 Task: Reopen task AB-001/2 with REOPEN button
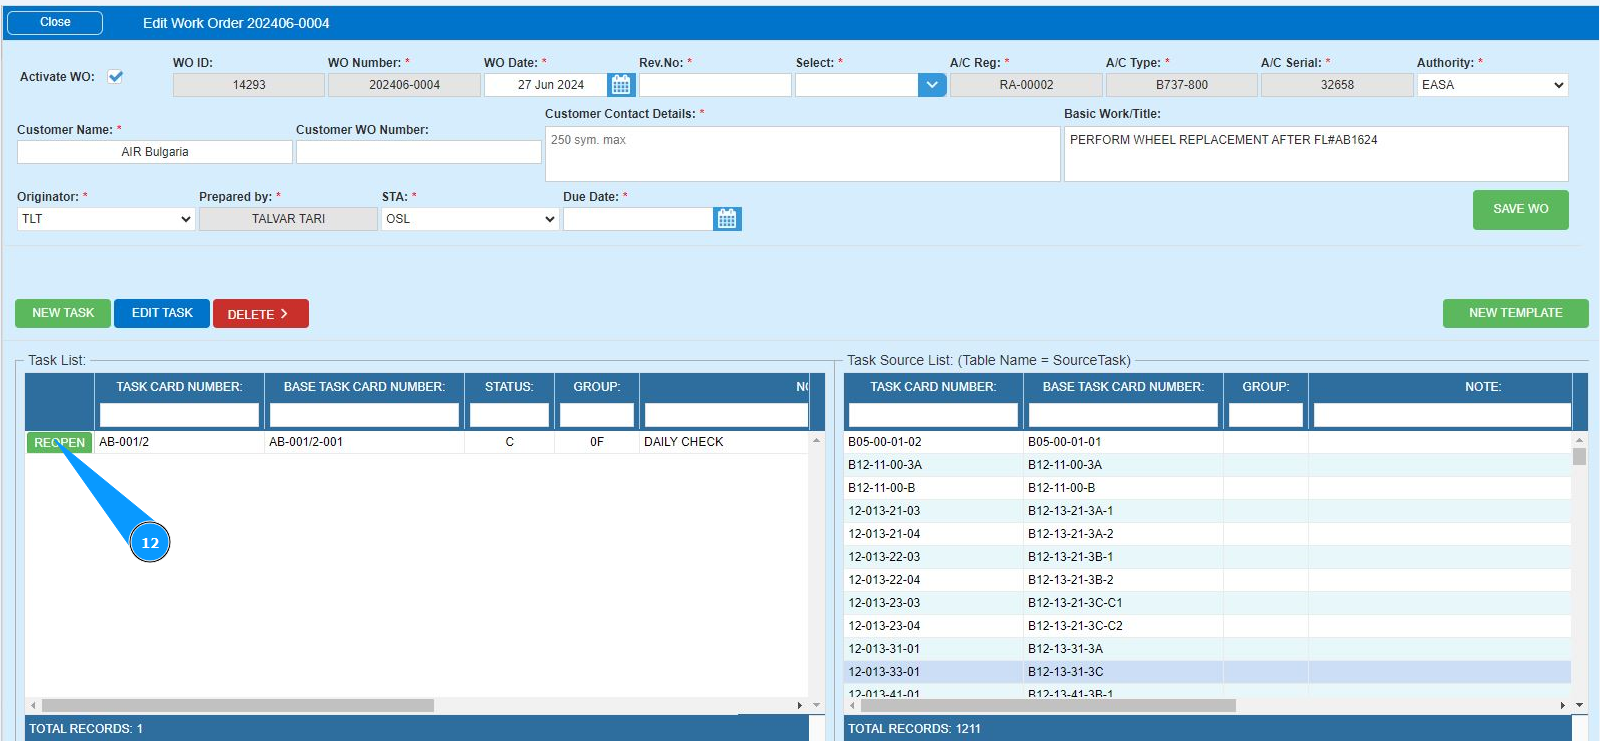click(x=59, y=442)
